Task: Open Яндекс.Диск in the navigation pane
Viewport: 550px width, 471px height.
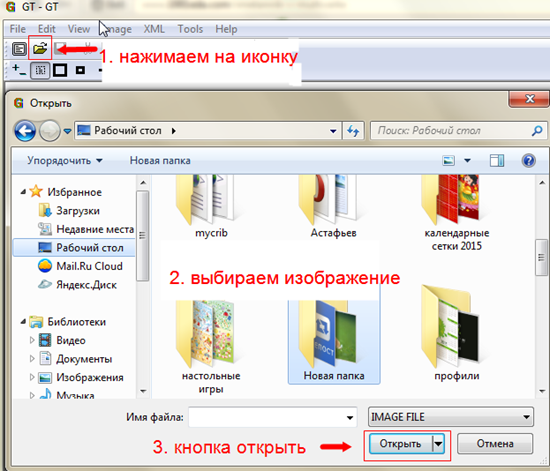Action: pos(86,285)
